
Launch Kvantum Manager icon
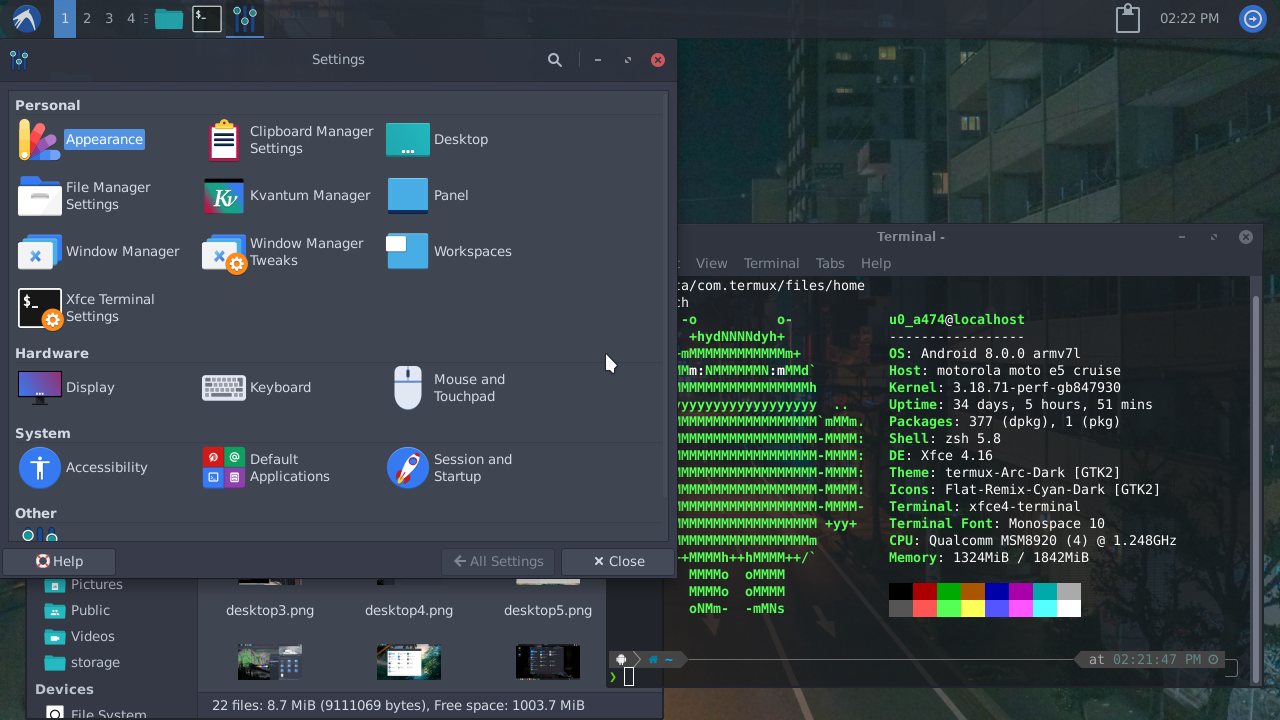point(224,196)
